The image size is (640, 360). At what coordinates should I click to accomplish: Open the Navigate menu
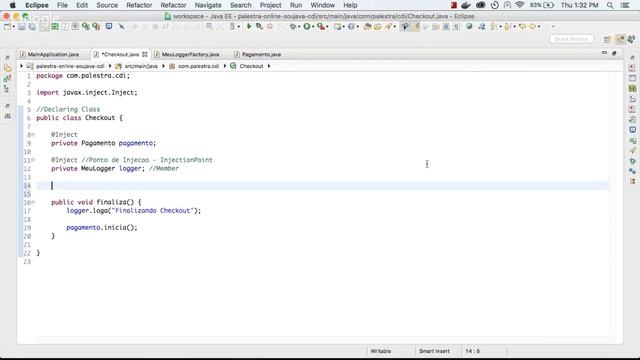coord(208,5)
